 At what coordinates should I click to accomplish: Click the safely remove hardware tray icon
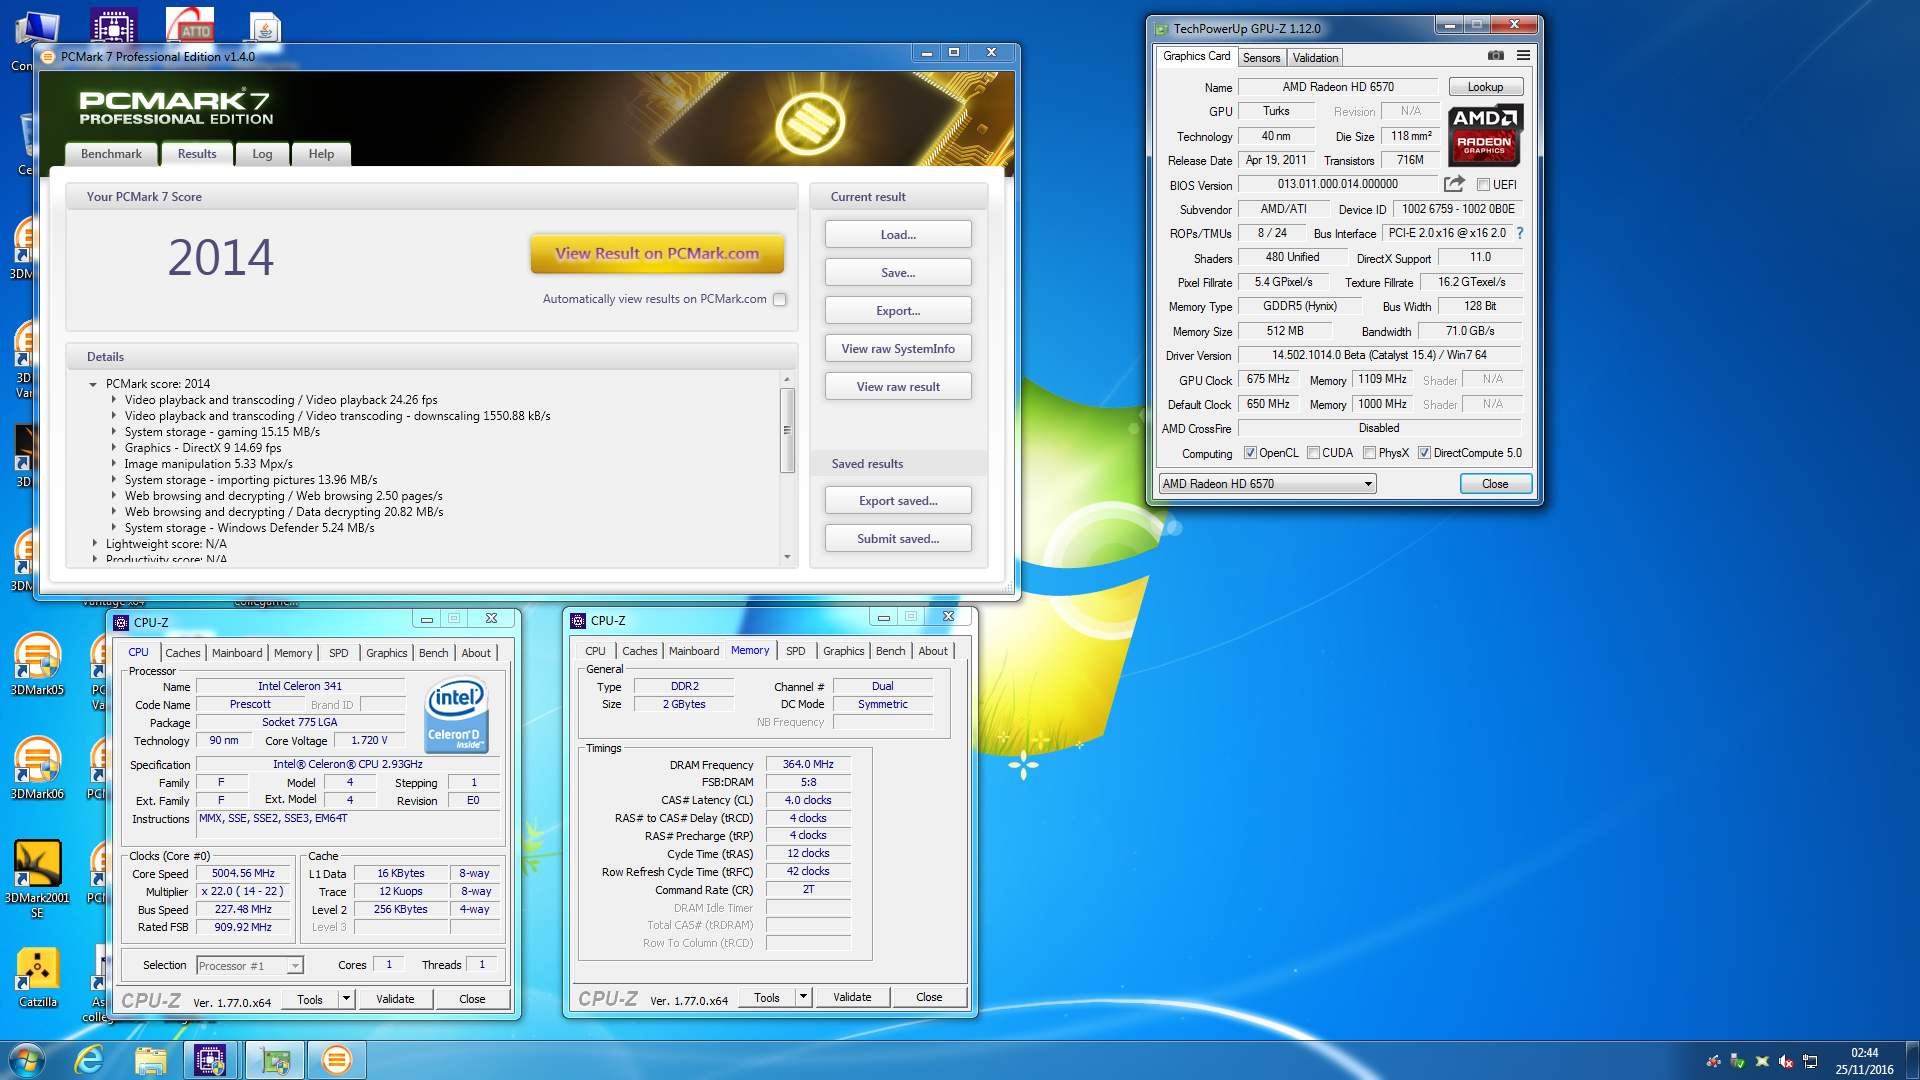(x=1738, y=1061)
